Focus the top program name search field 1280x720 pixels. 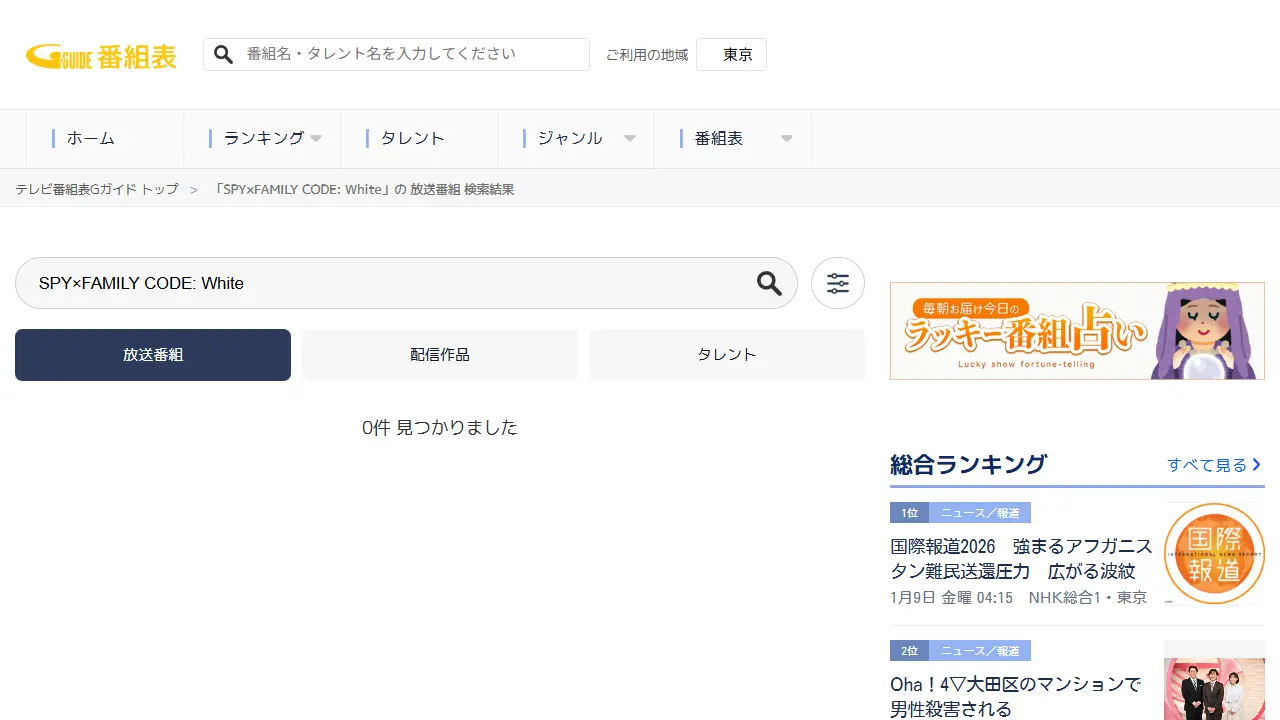pyautogui.click(x=410, y=54)
